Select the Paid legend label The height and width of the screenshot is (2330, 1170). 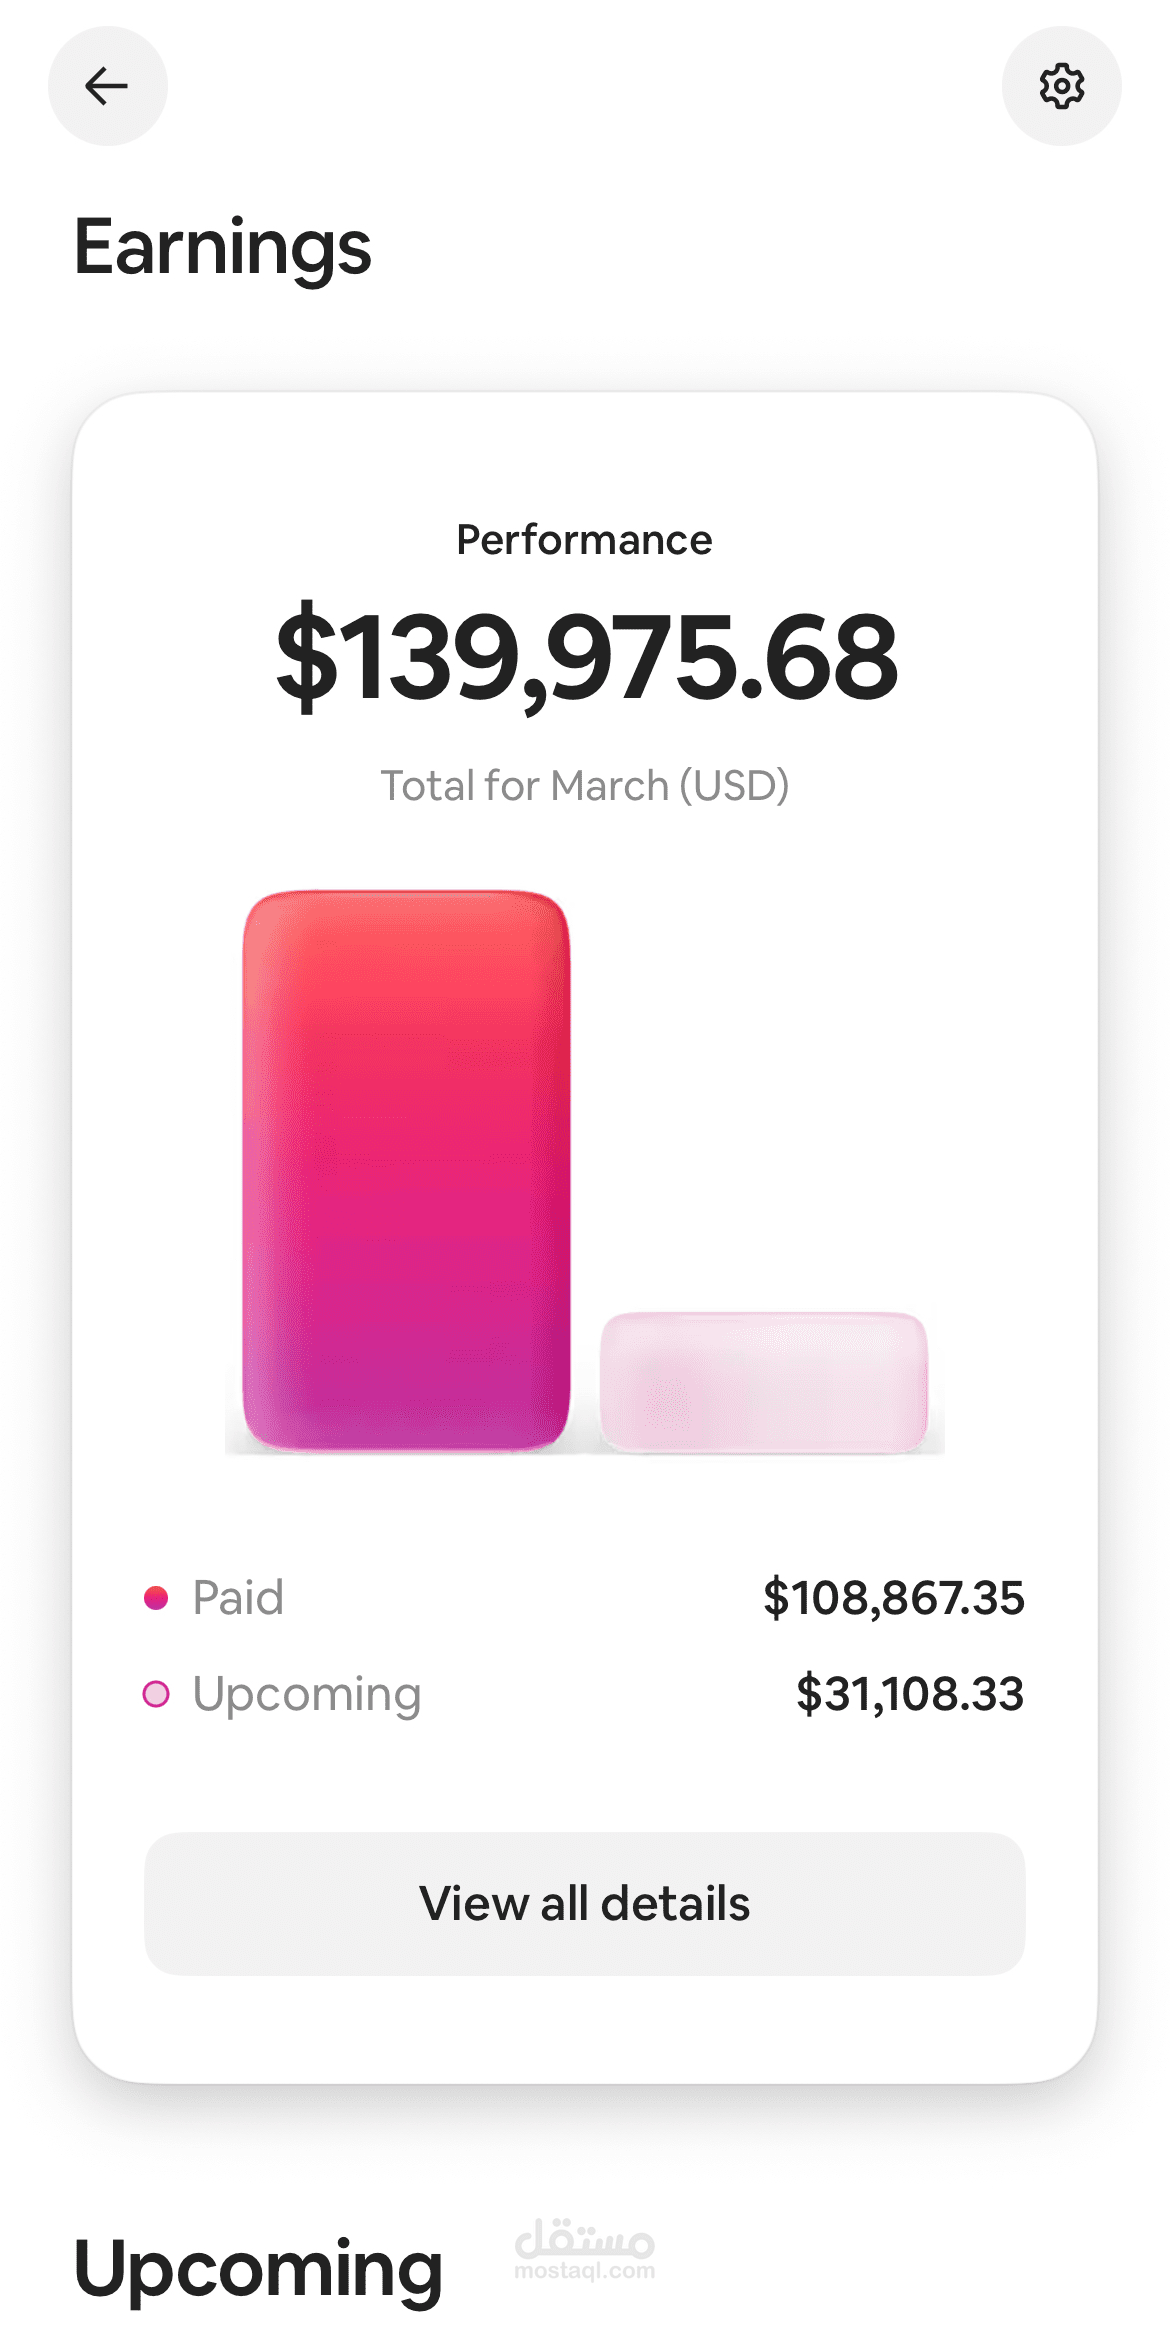tap(238, 1598)
